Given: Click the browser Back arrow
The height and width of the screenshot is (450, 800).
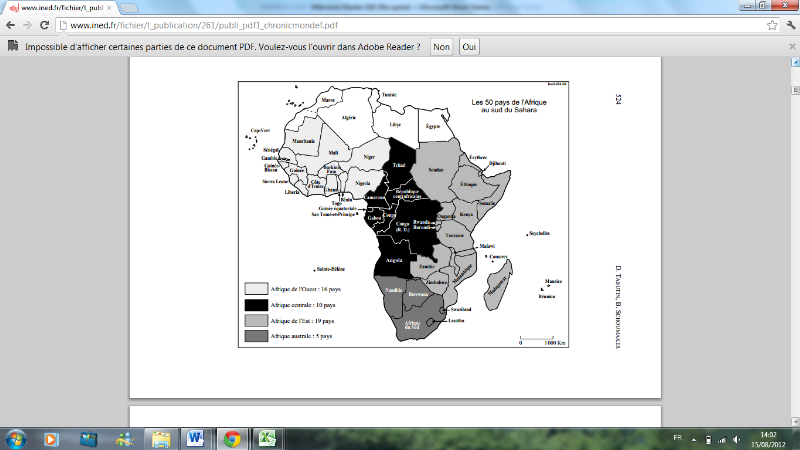Looking at the screenshot, I should (x=12, y=25).
